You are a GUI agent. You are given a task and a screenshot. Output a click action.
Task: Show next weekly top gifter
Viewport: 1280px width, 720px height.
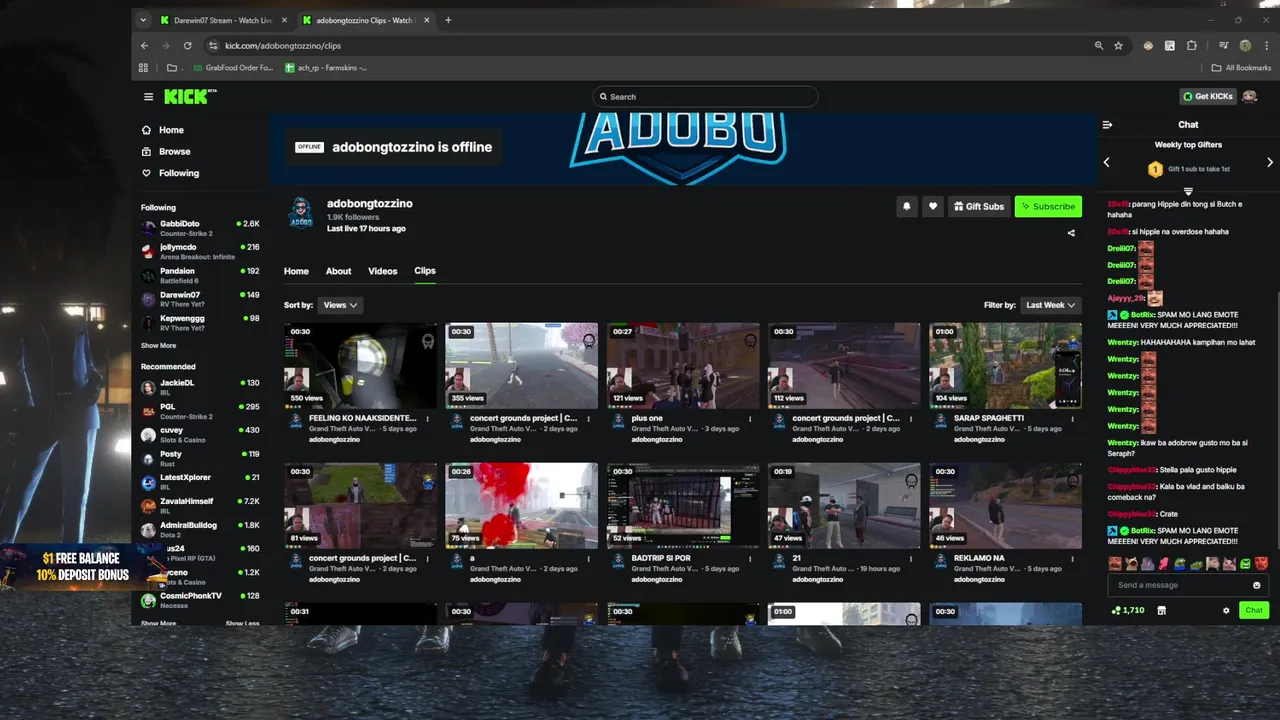1270,162
